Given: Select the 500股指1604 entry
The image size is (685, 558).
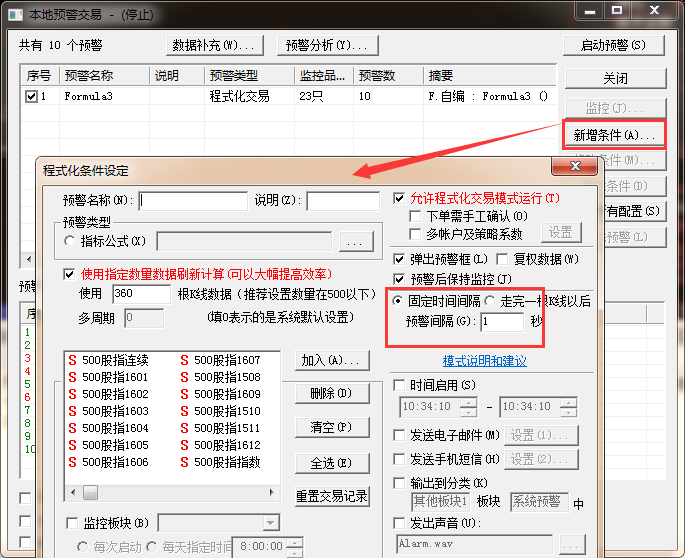Looking at the screenshot, I should click(x=112, y=428).
